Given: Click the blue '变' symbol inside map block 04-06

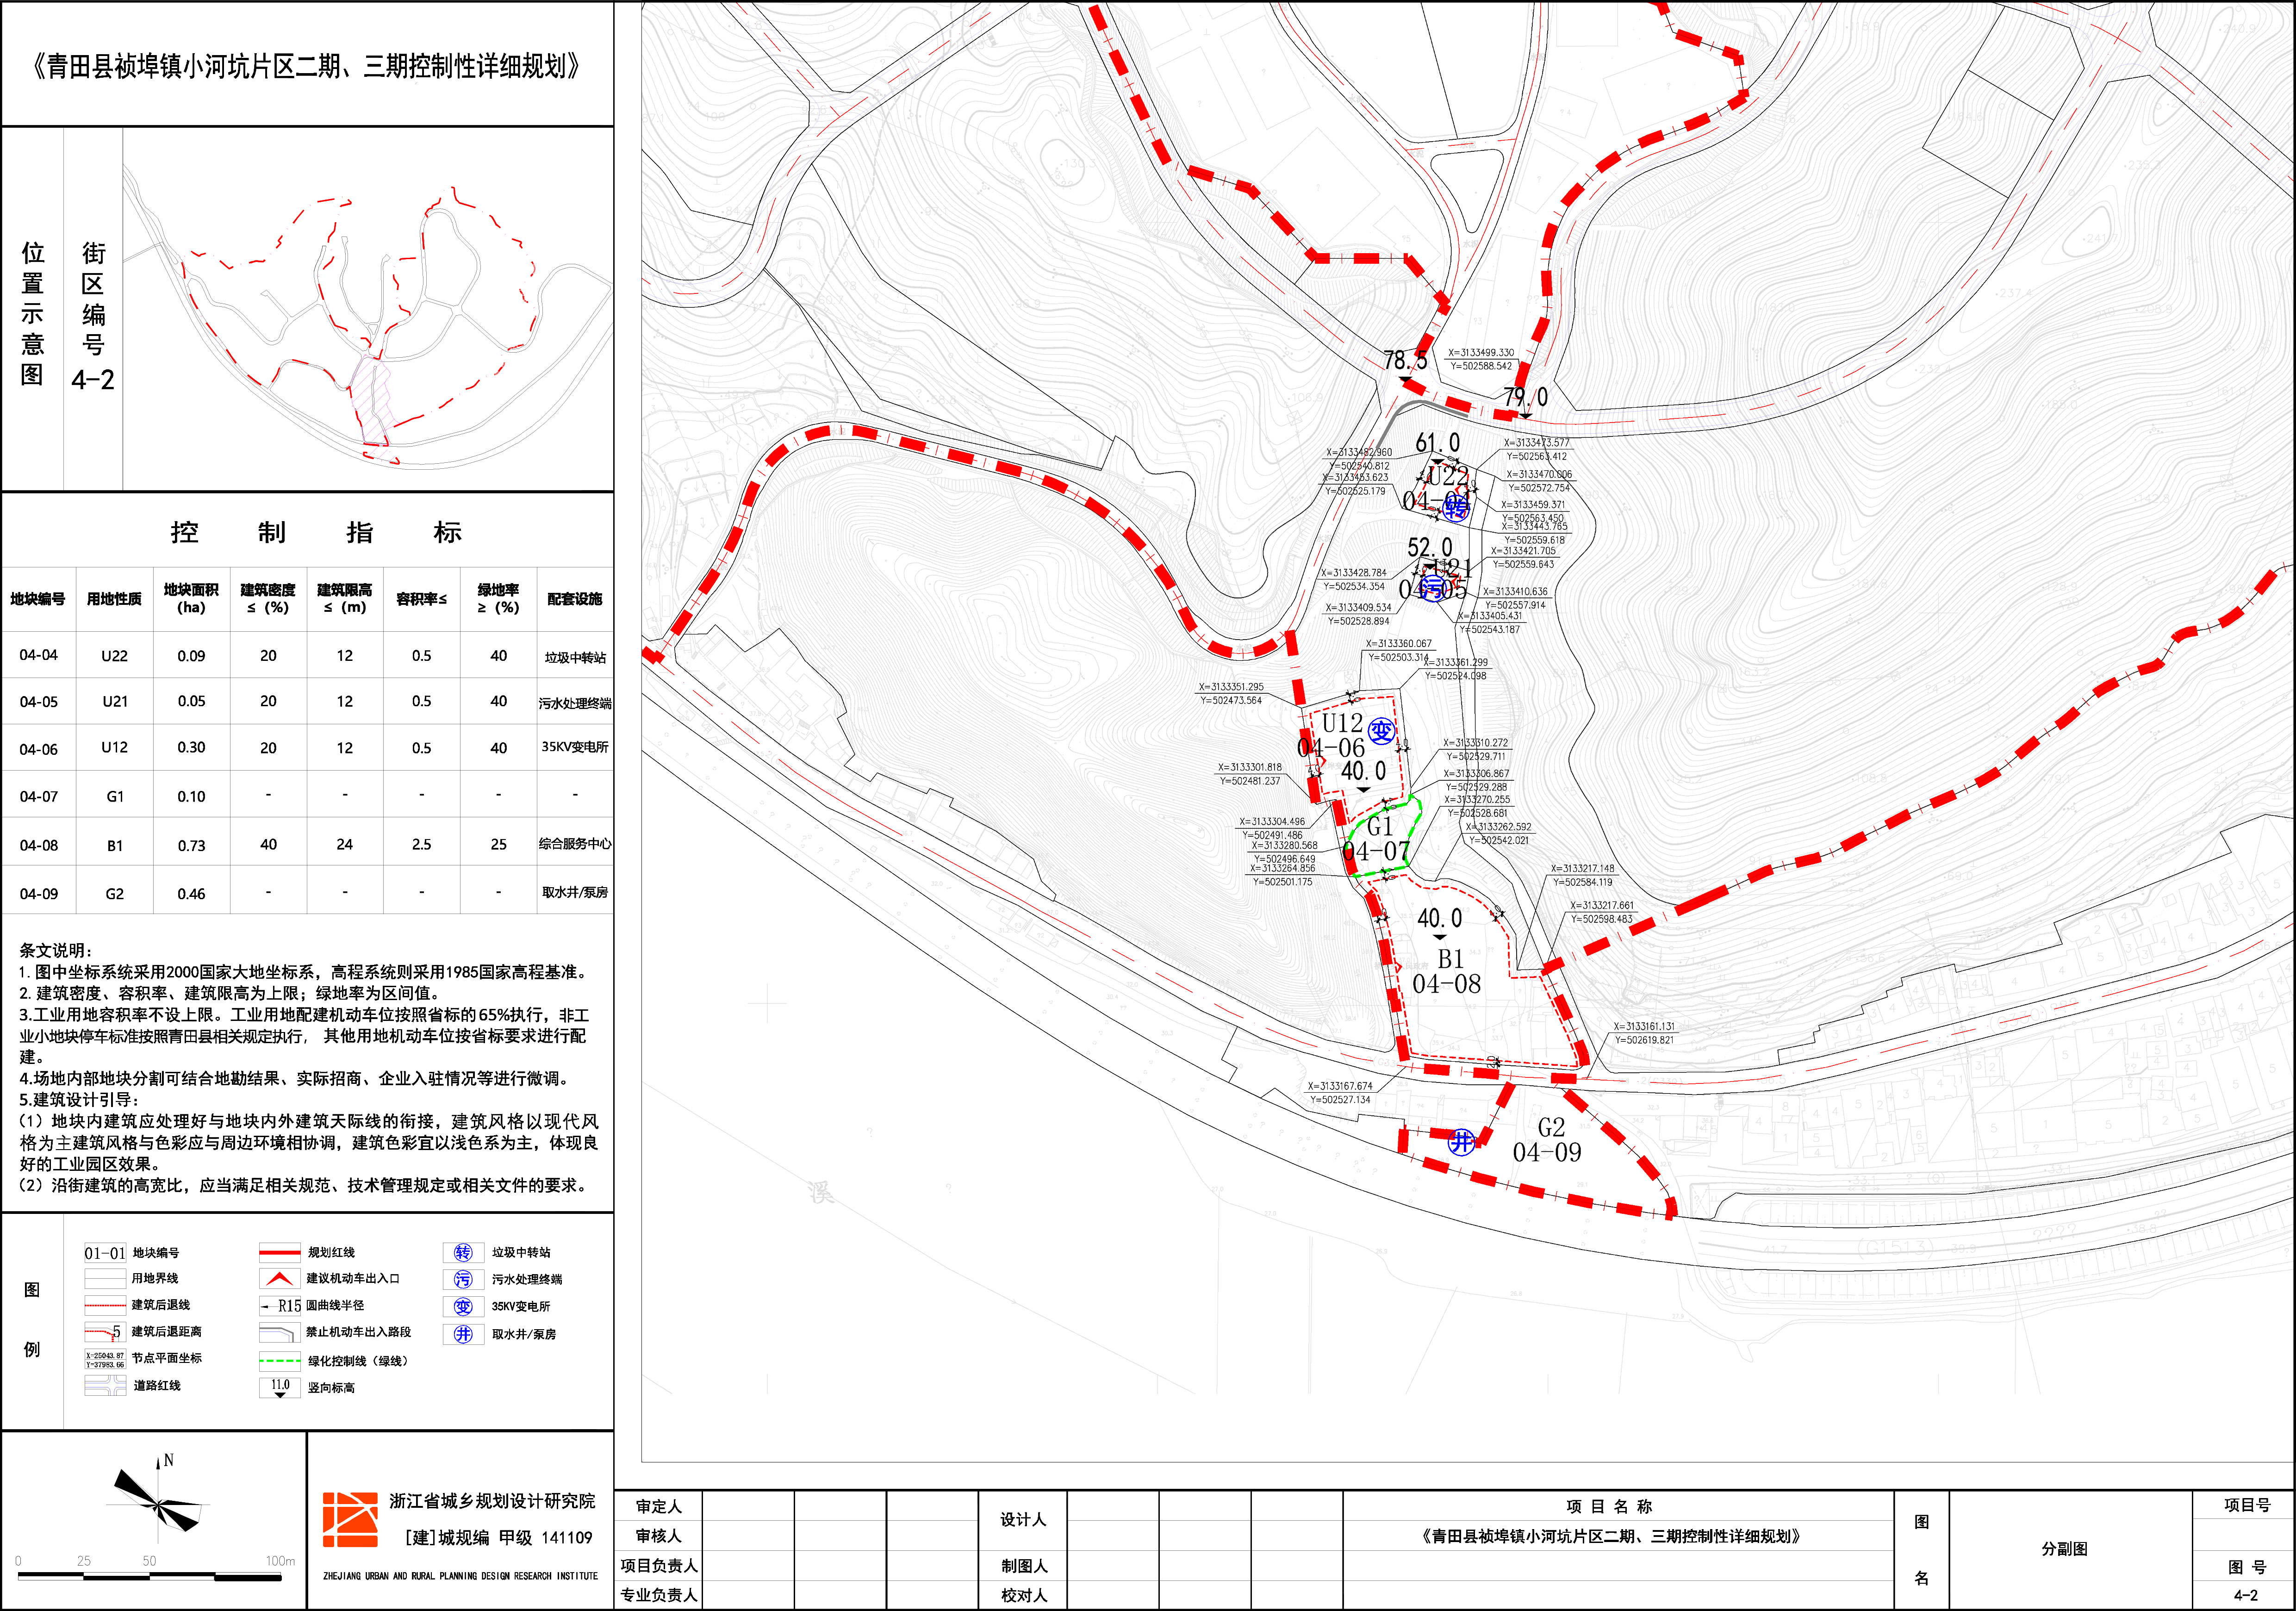Looking at the screenshot, I should coord(1381,732).
